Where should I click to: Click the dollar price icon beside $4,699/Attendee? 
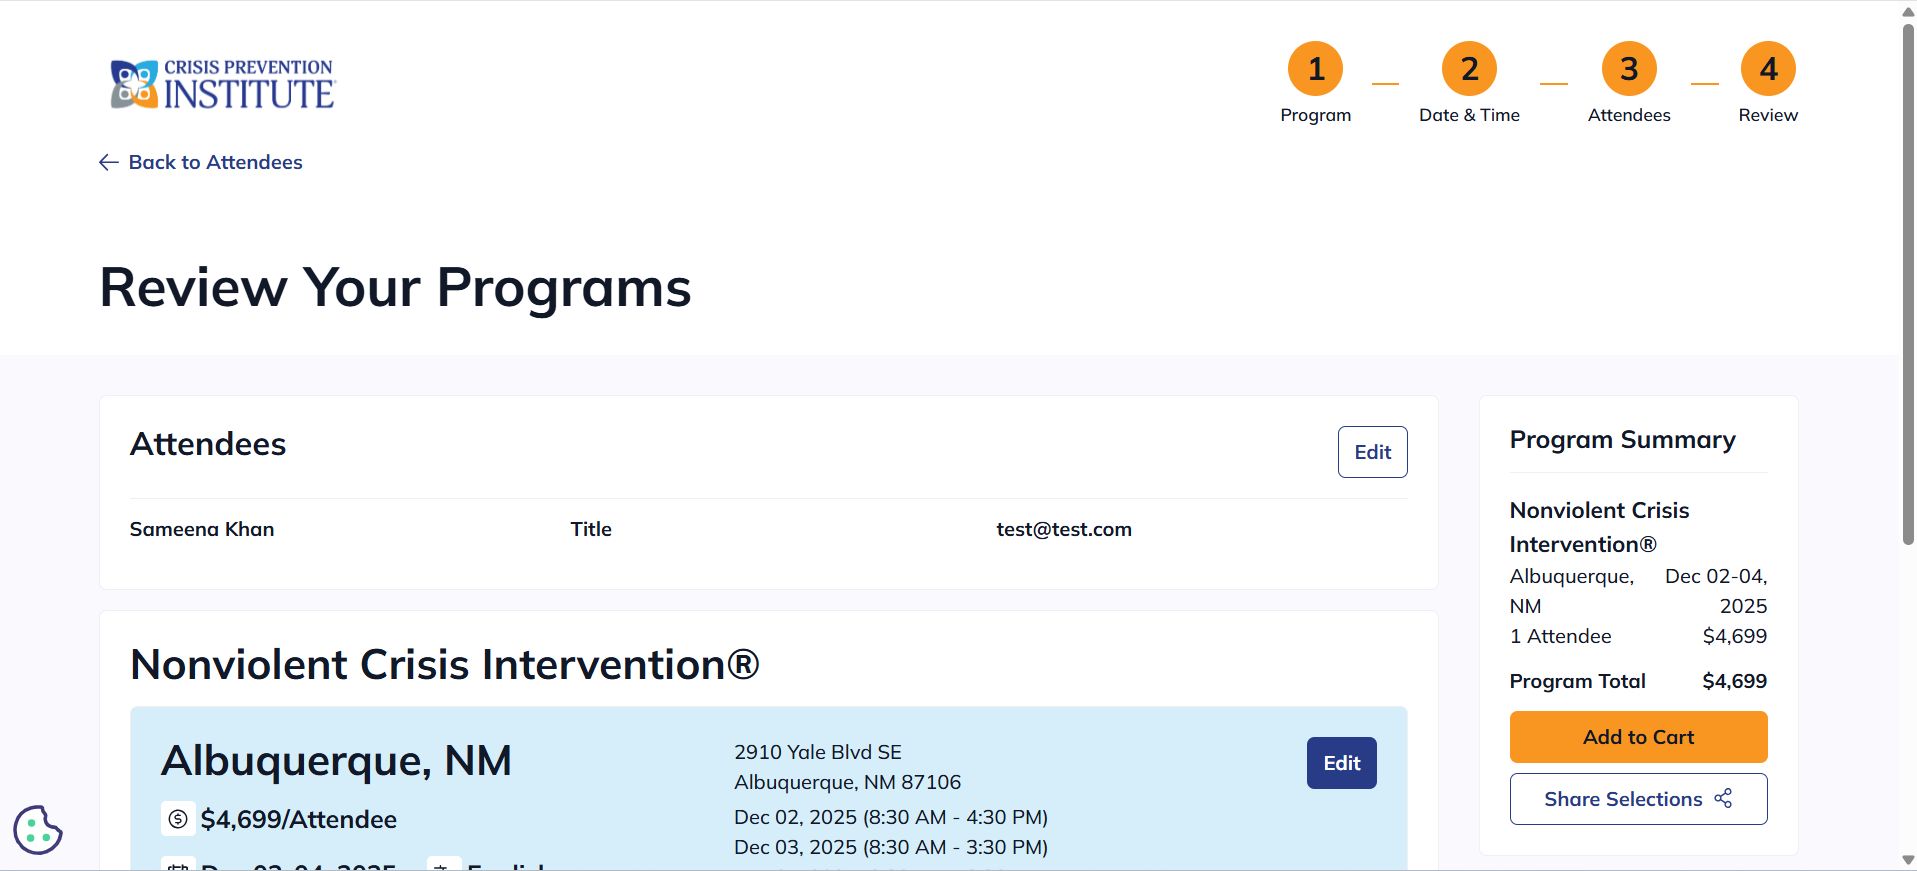[178, 819]
